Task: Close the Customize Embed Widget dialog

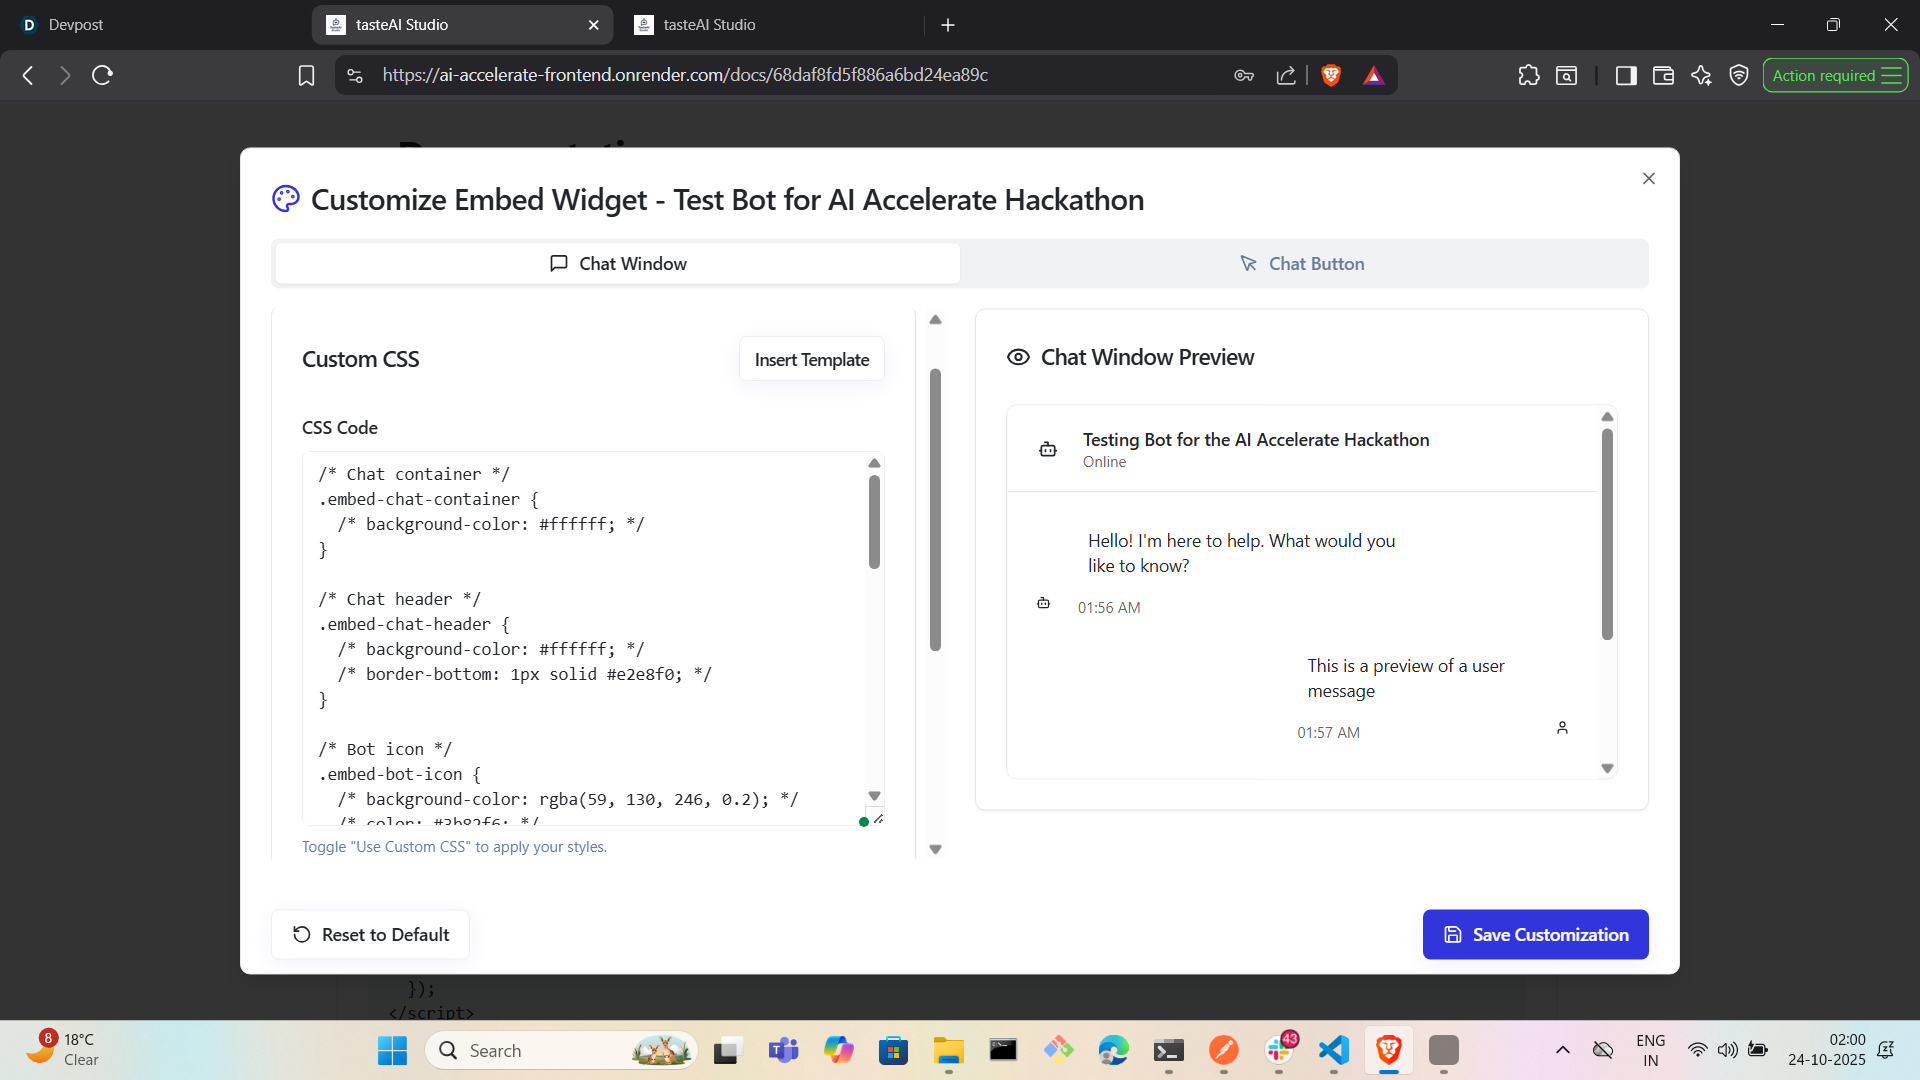Action: pos(1648,178)
